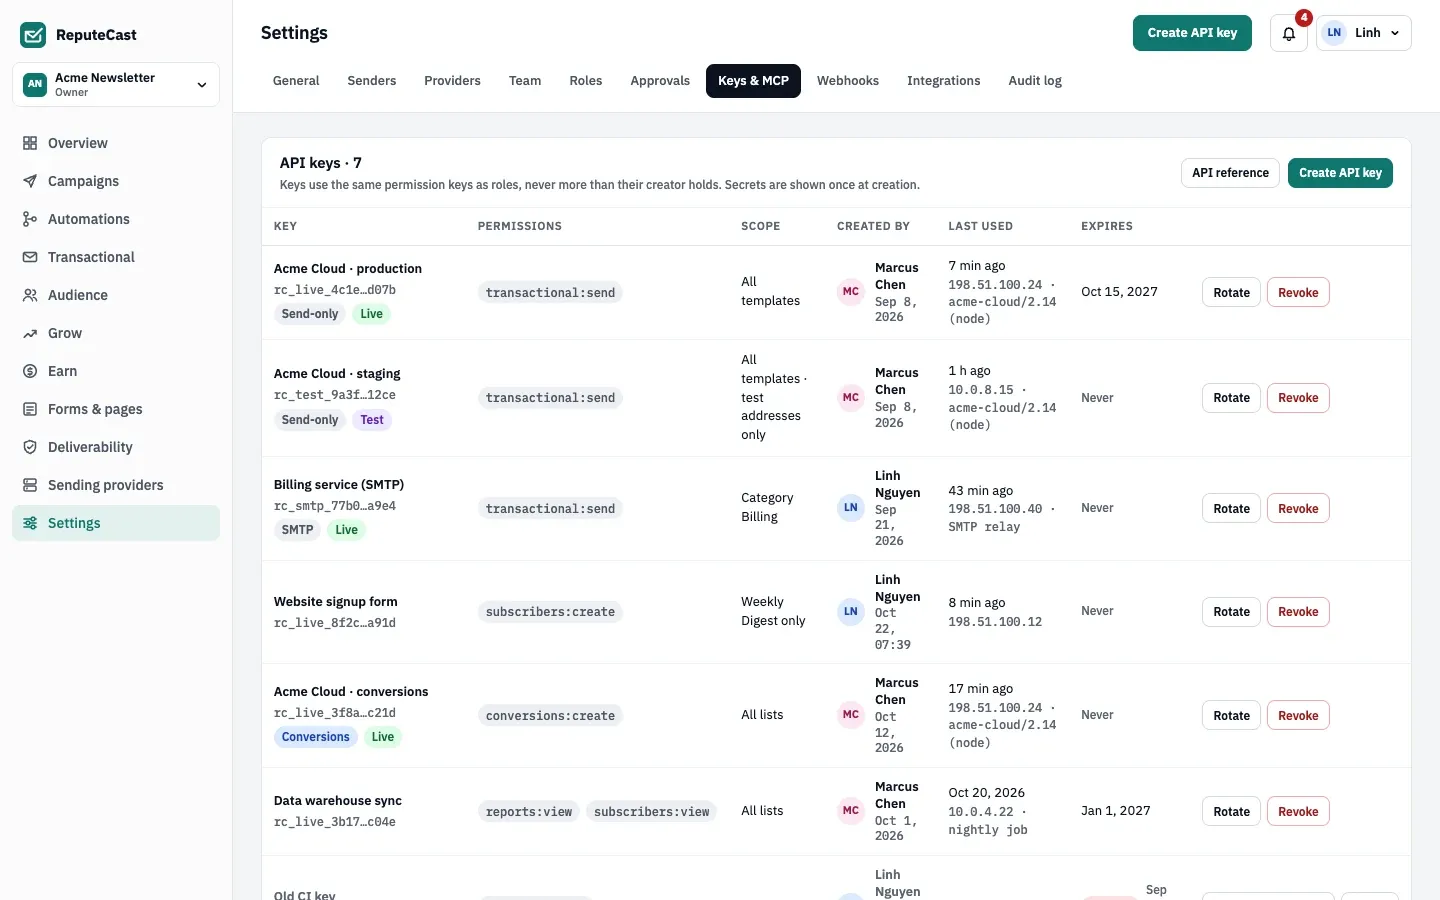The image size is (1440, 900).
Task: Click MC avatar in Data warehouse sync row
Action: tap(851, 811)
